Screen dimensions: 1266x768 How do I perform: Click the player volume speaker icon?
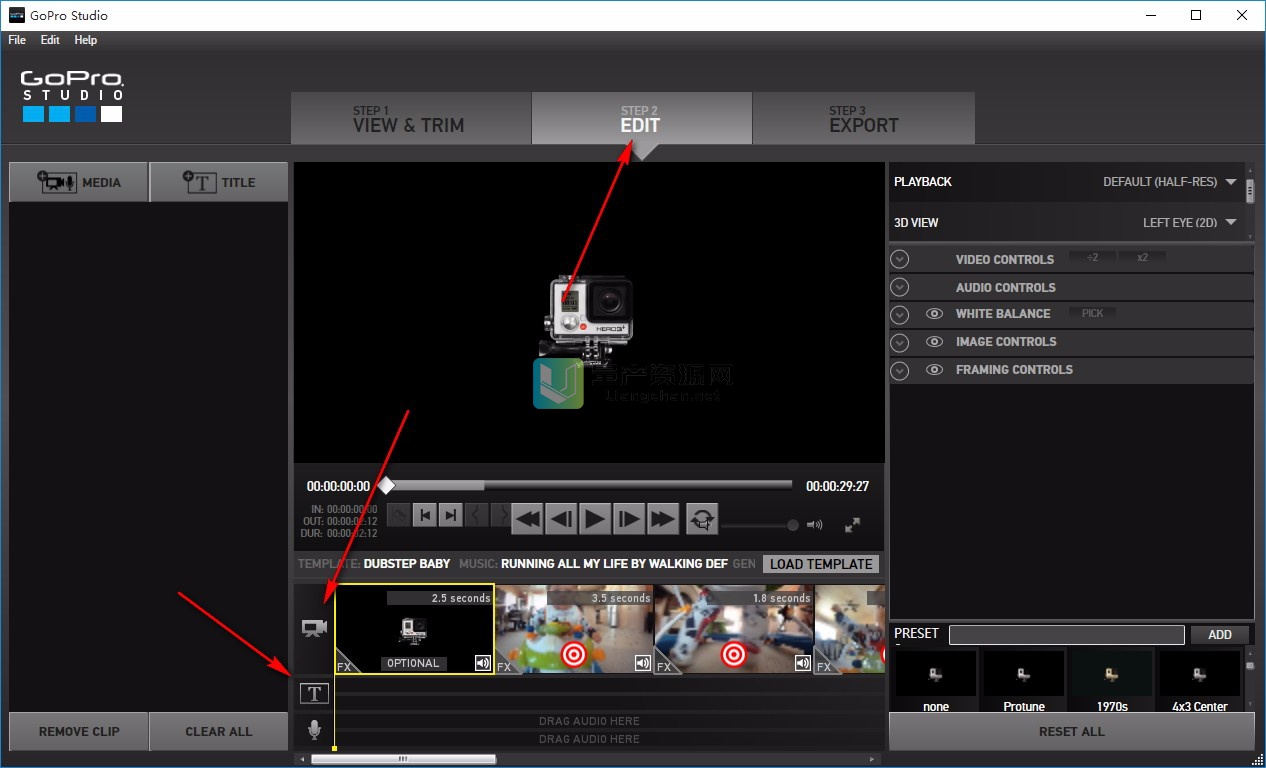point(815,524)
